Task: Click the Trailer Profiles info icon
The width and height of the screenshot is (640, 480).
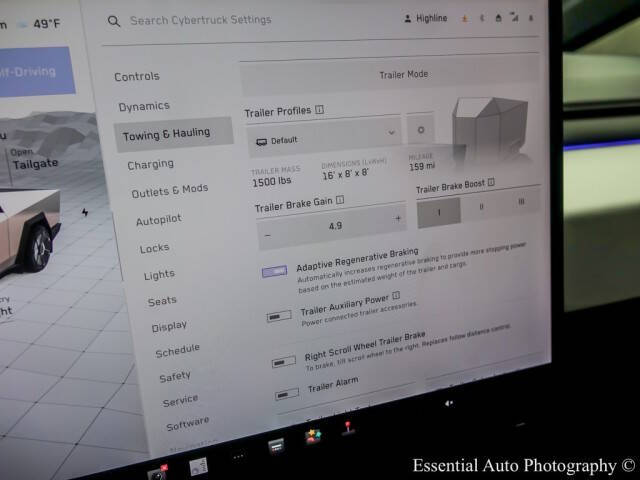Action: click(319, 109)
